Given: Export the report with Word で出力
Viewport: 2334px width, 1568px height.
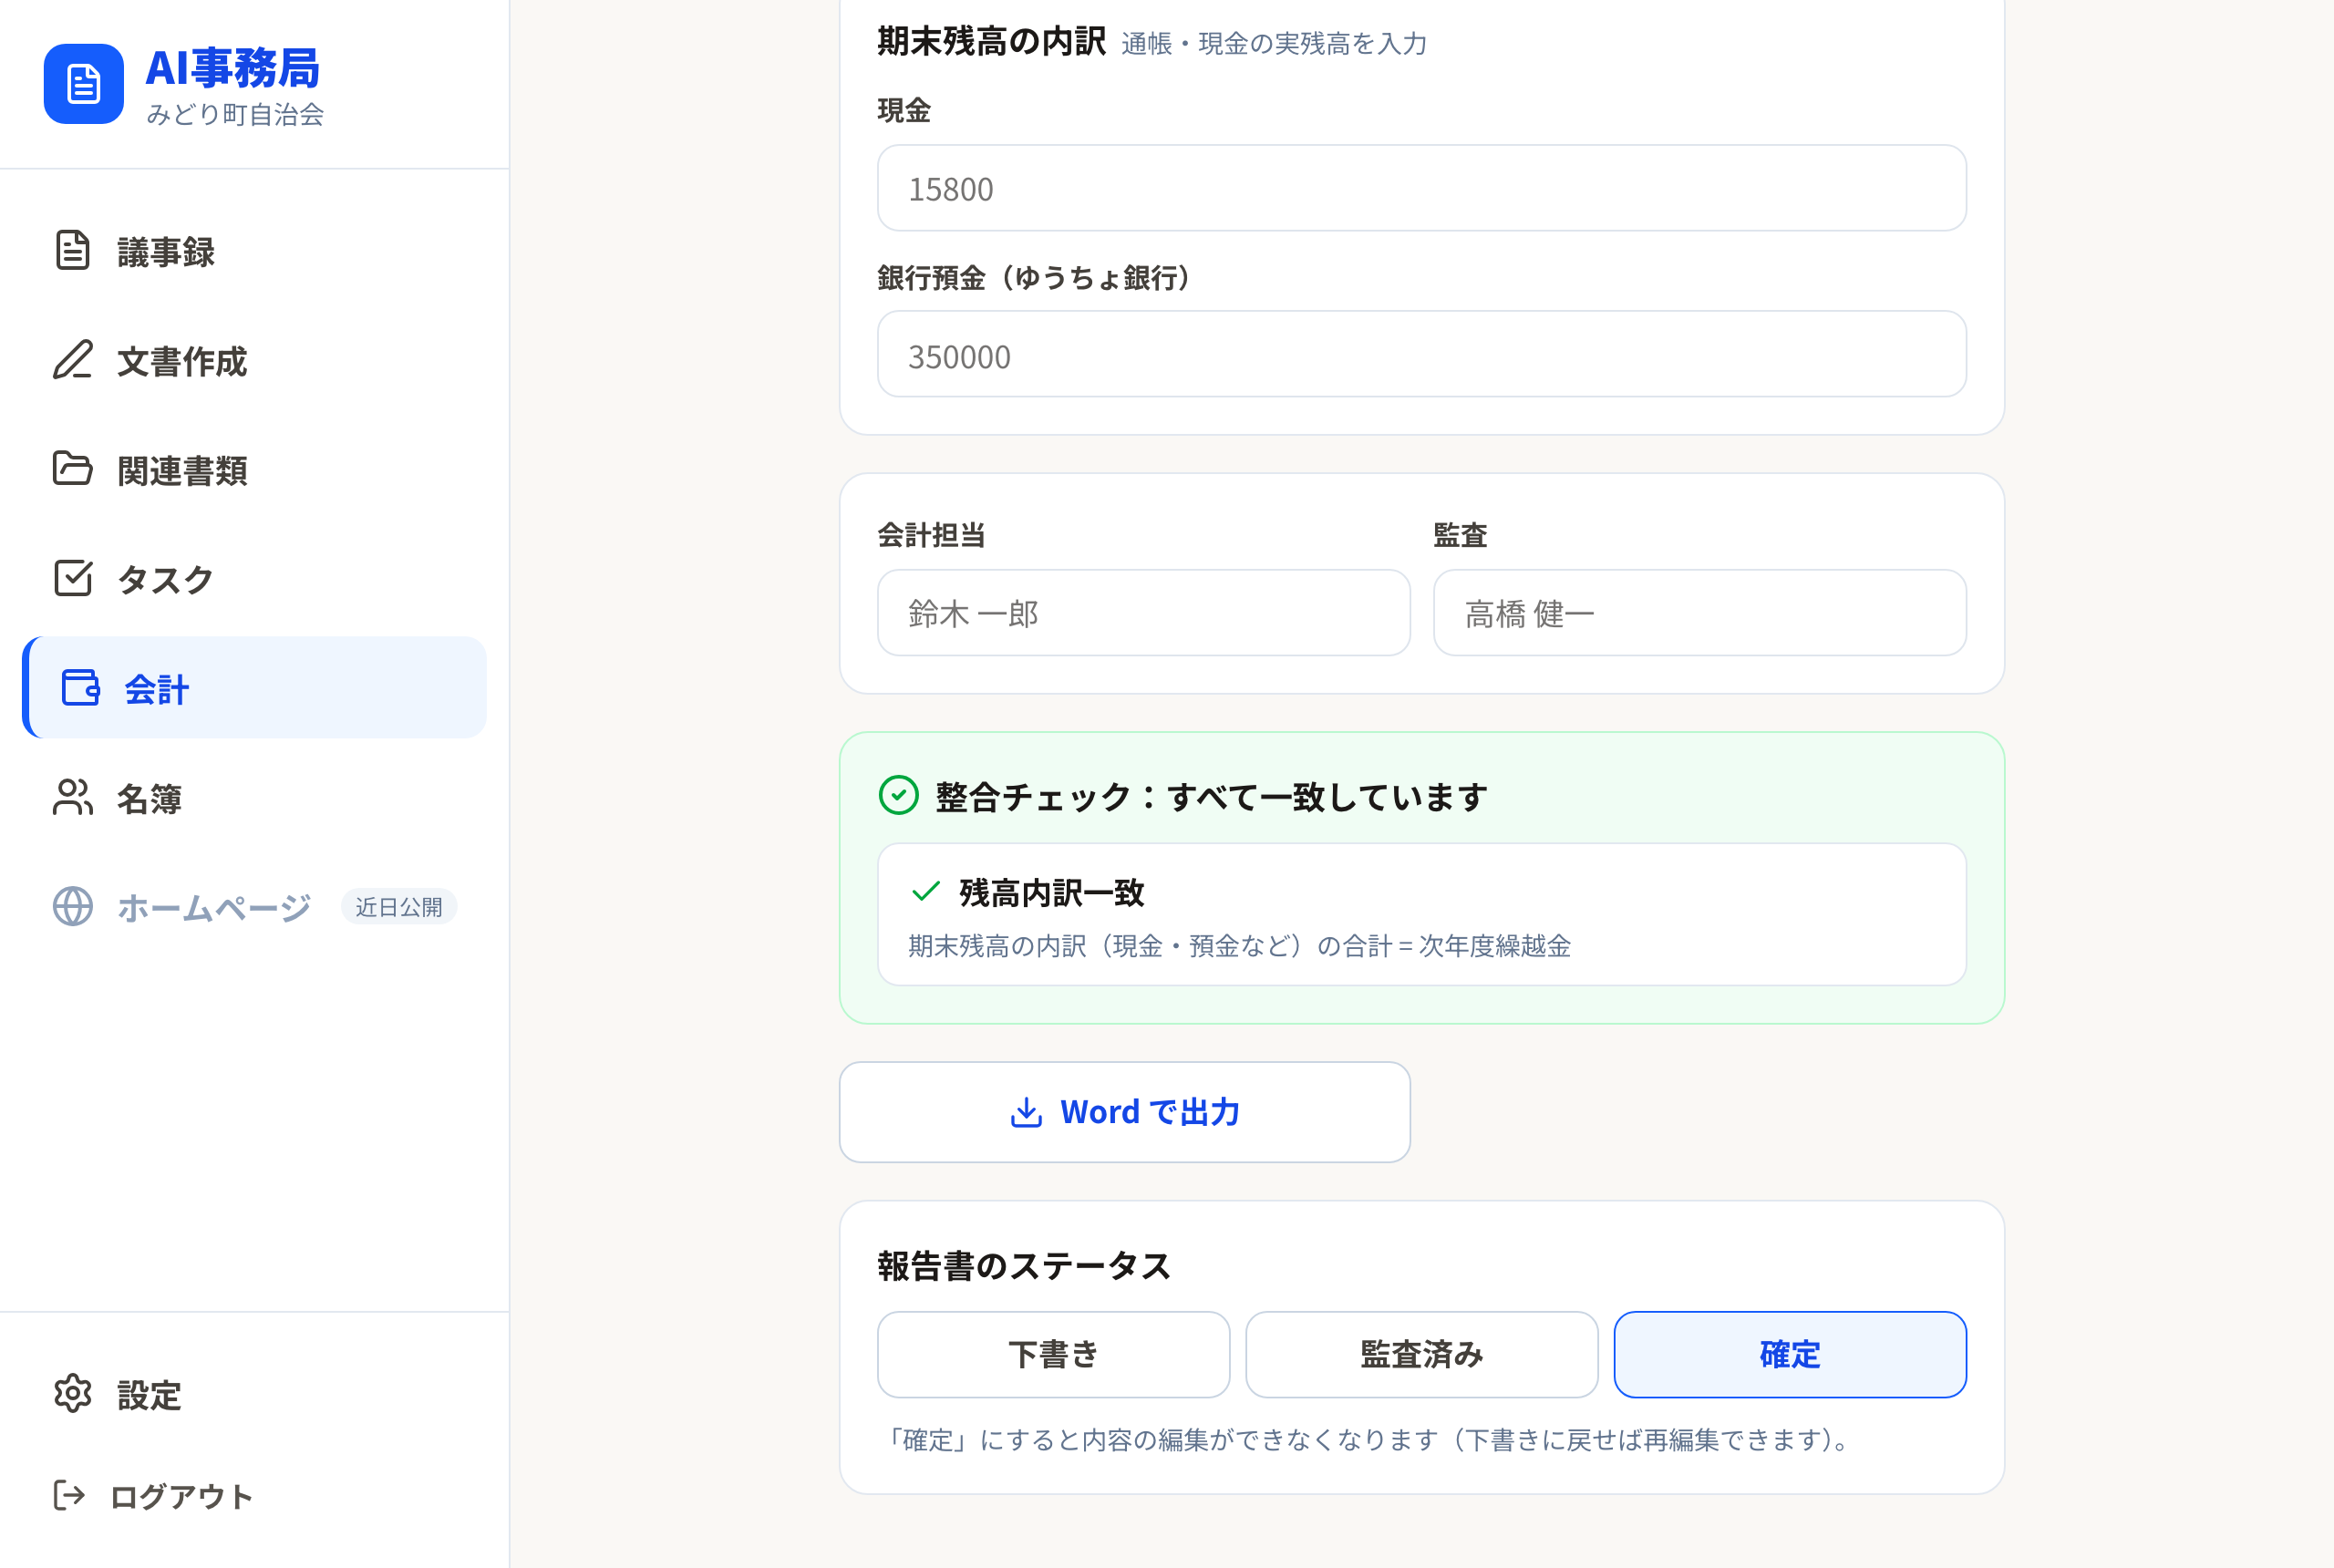Looking at the screenshot, I should 1124,1112.
